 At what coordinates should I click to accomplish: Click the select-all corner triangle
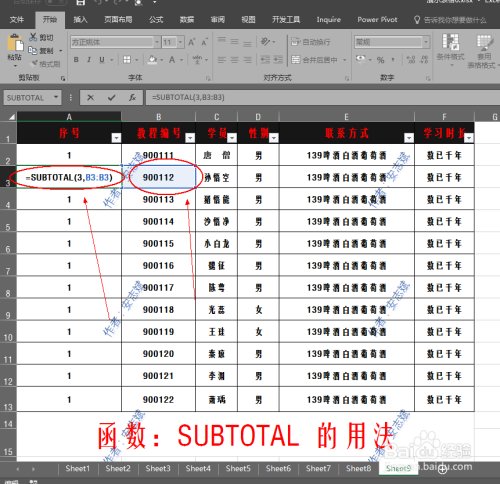12,117
